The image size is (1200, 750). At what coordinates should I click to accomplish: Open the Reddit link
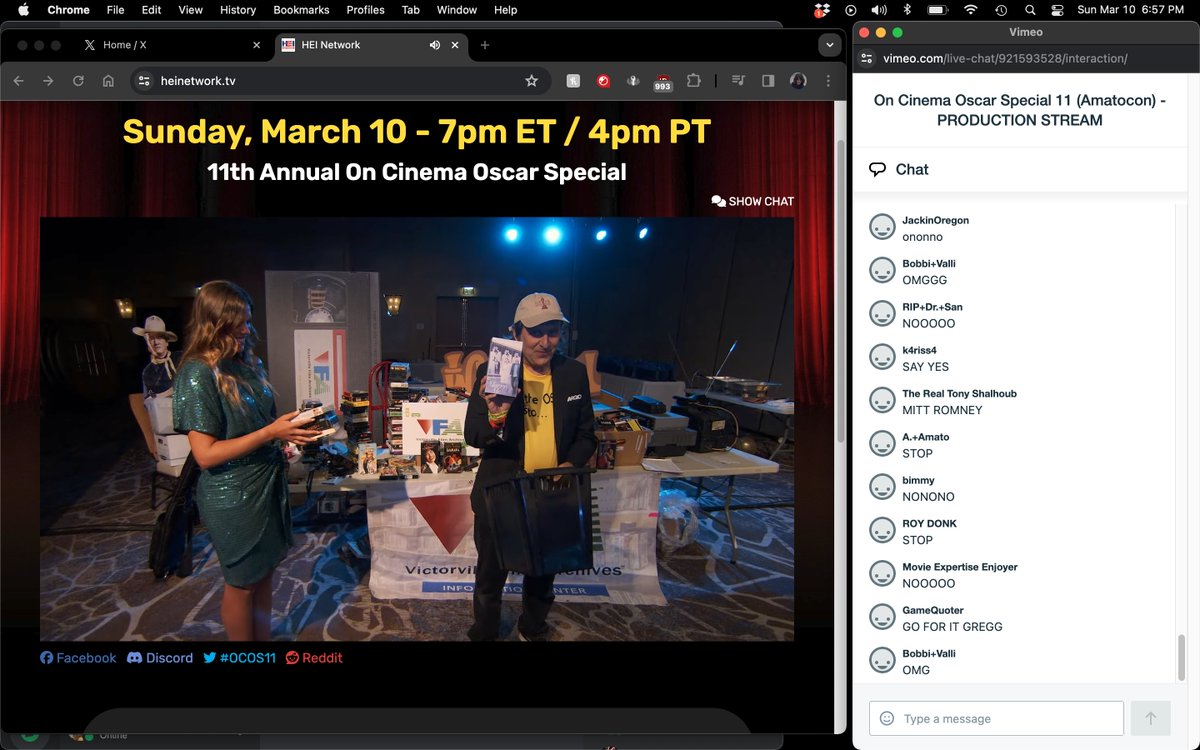tap(314, 658)
